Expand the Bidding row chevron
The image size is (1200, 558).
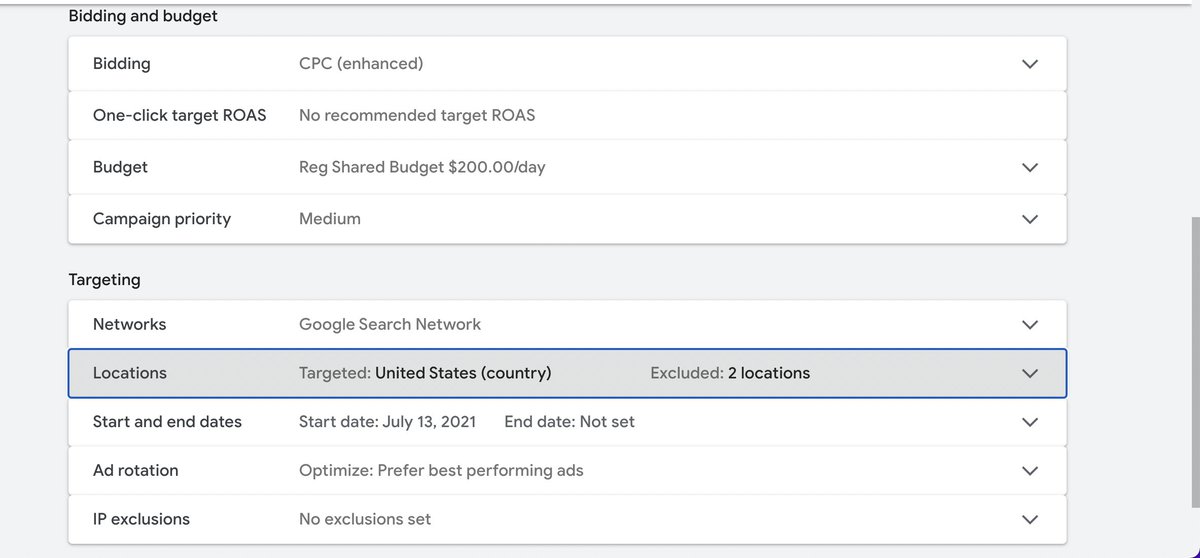coord(1030,64)
